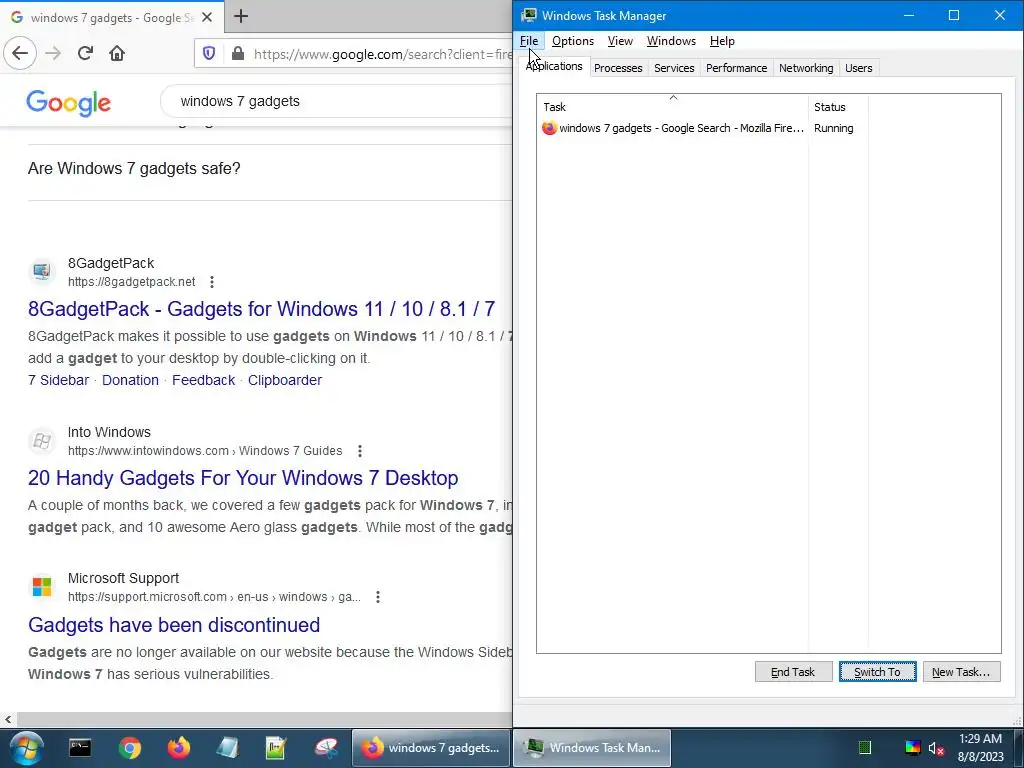Click the Google logo

(x=69, y=103)
